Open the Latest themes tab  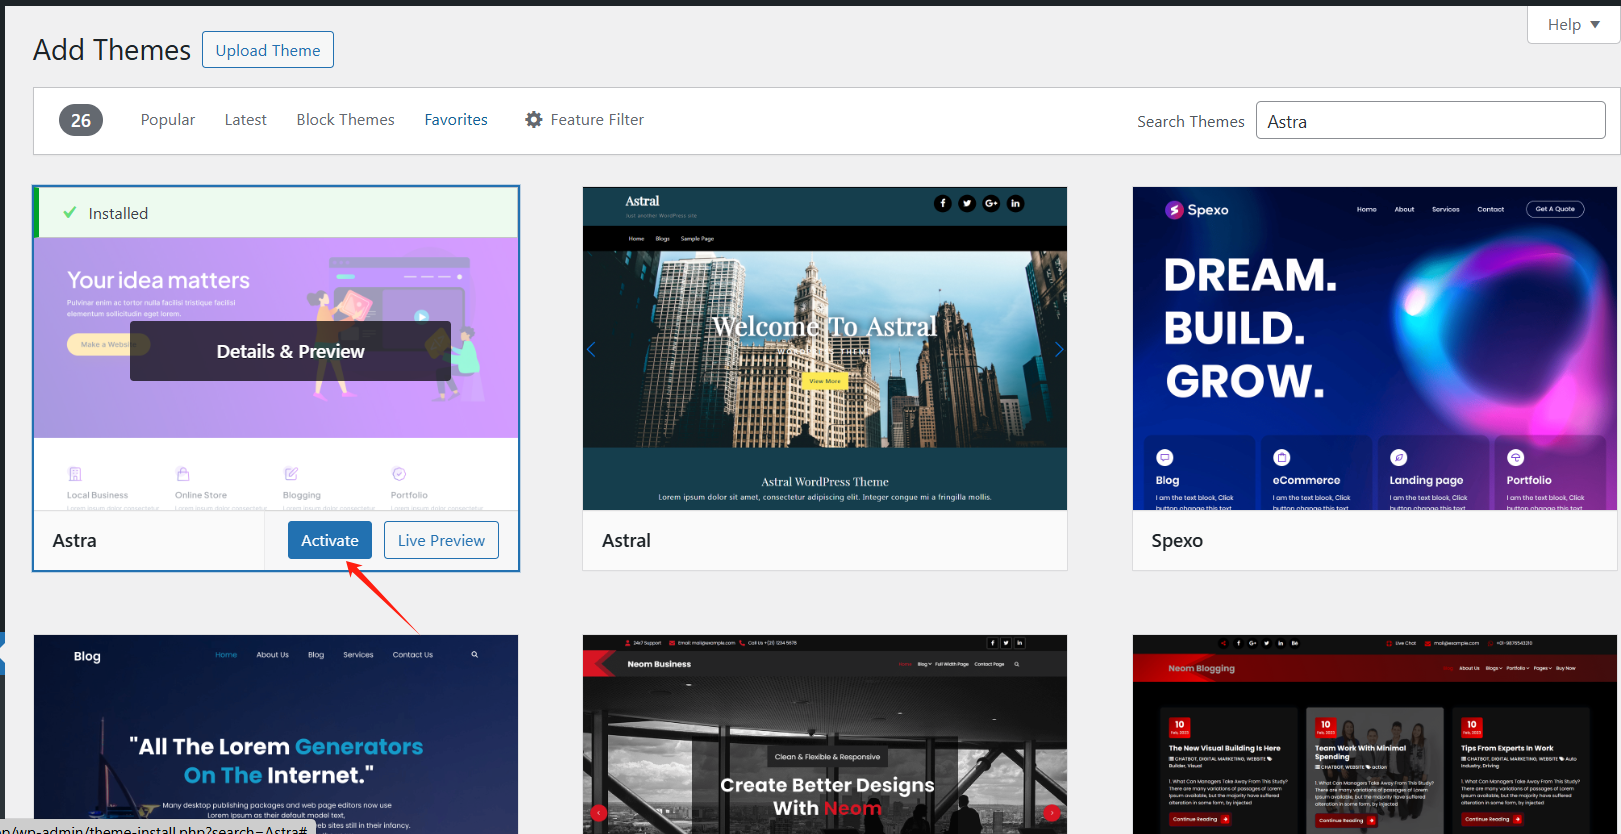coord(245,120)
